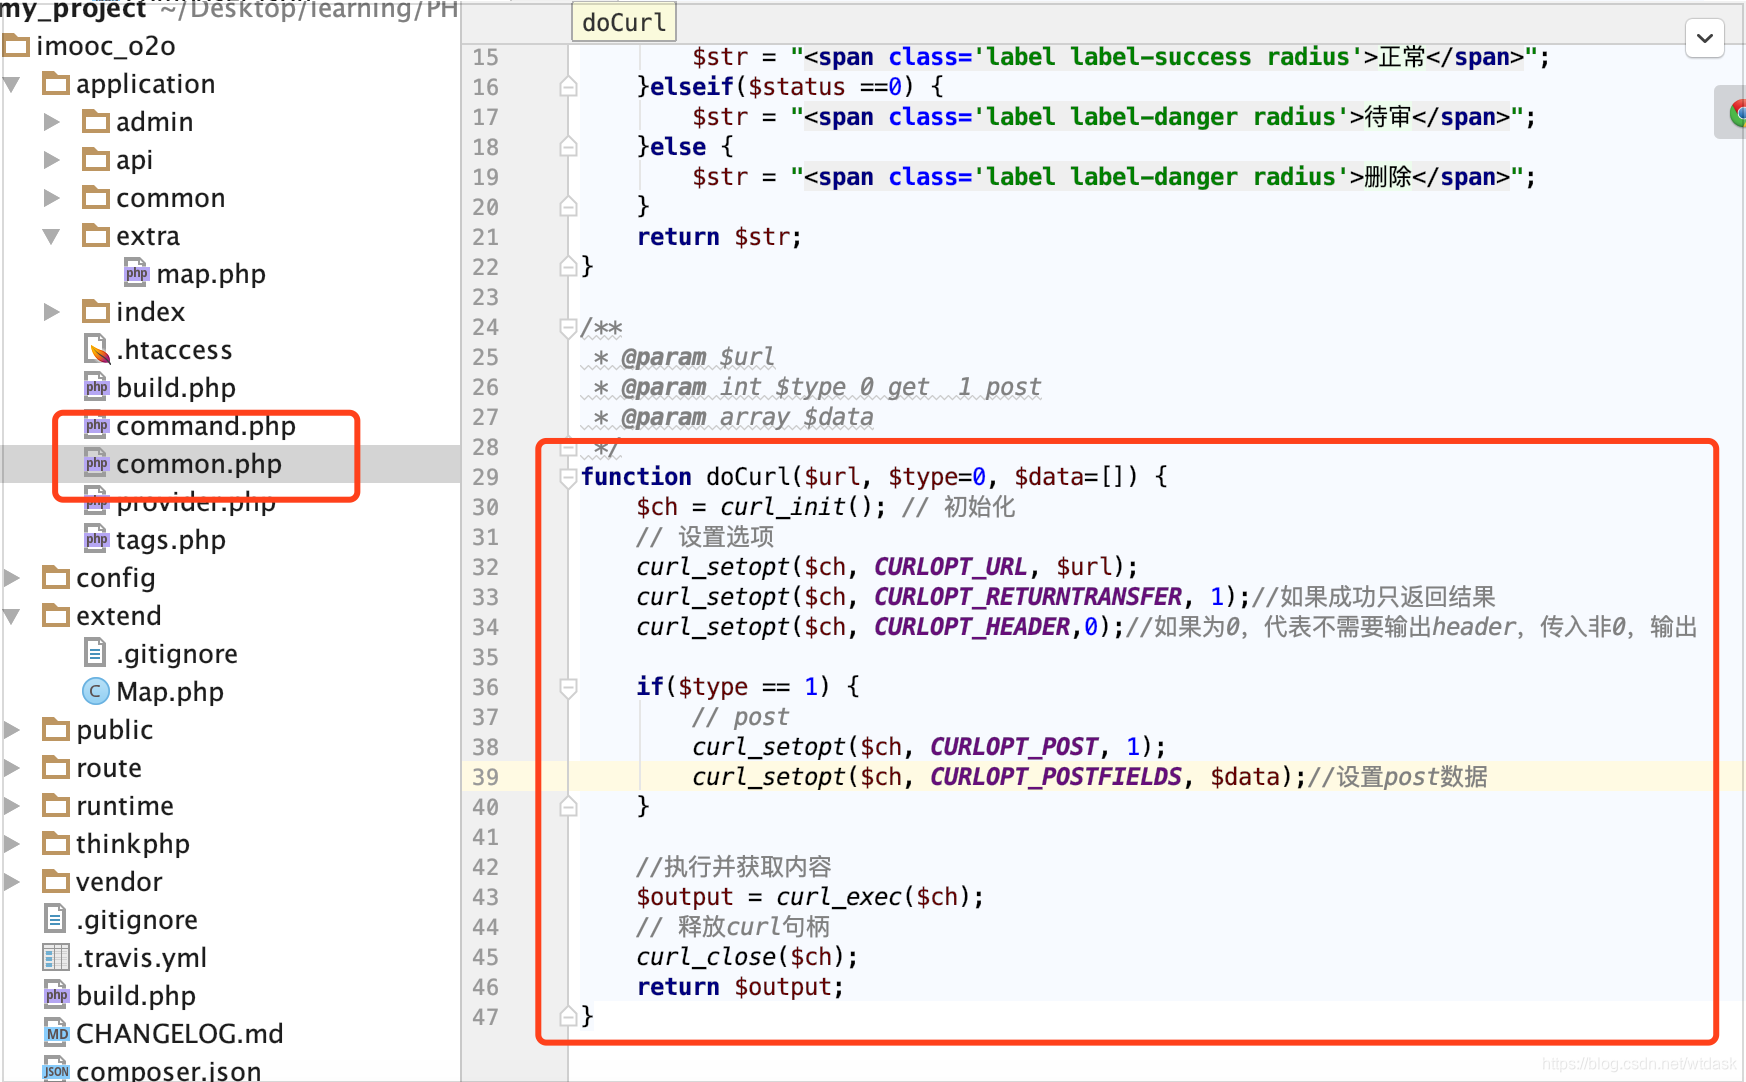1746x1082 pixels.
Task: Click the map.php file icon
Action: tap(137, 273)
